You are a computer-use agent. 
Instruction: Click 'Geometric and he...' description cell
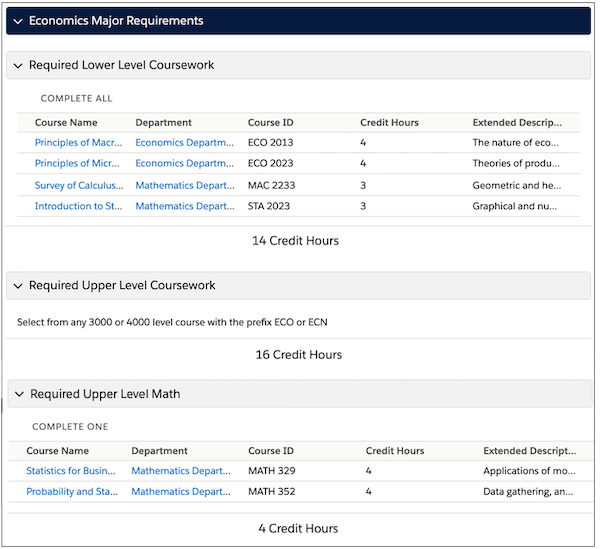pos(517,186)
